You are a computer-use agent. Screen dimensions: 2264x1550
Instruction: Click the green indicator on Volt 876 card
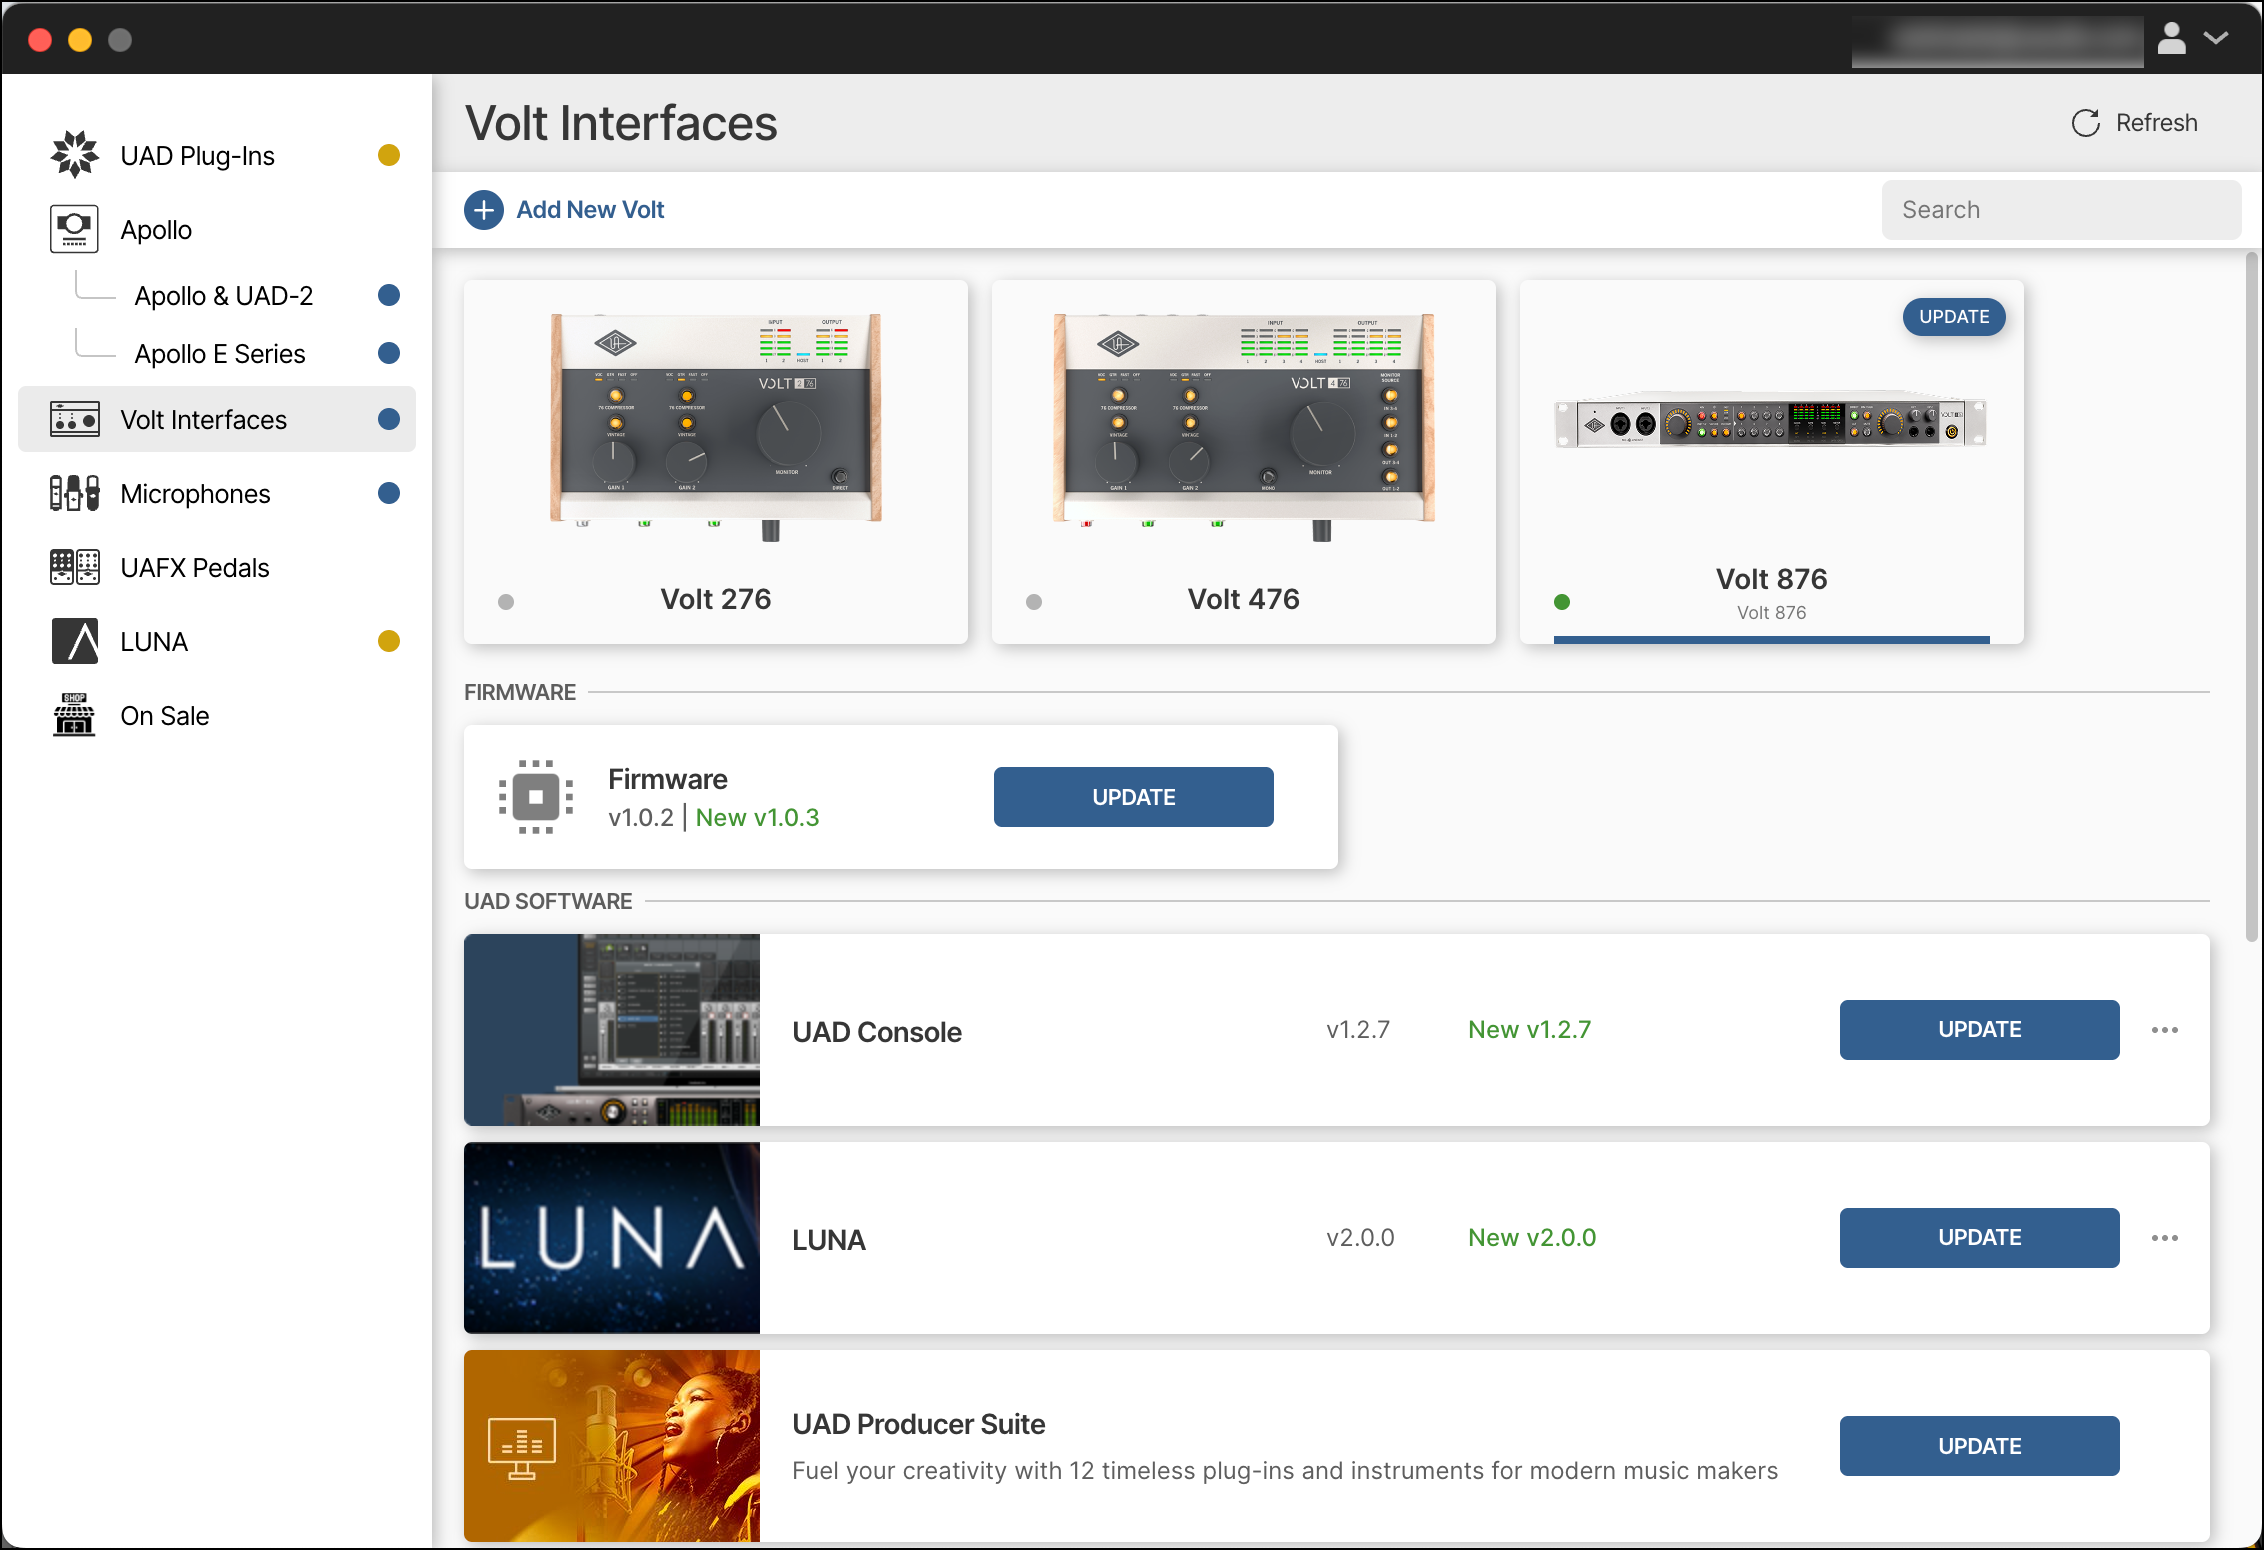pos(1560,602)
